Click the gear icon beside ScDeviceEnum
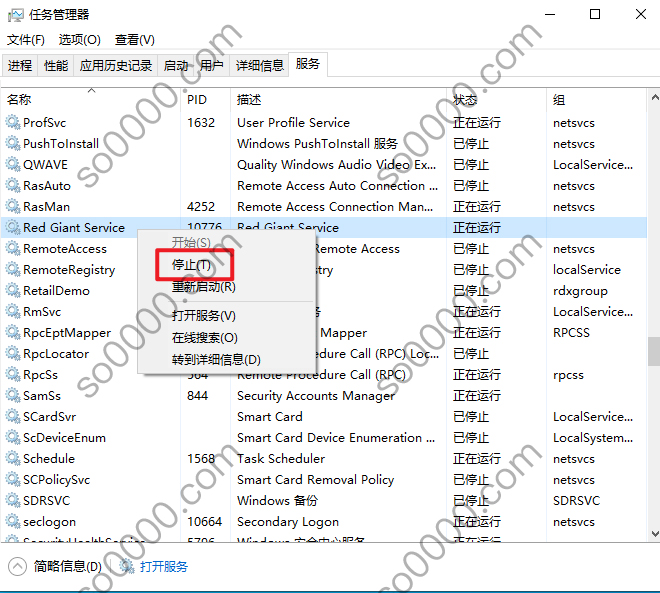The image size is (660, 593). coord(13,438)
